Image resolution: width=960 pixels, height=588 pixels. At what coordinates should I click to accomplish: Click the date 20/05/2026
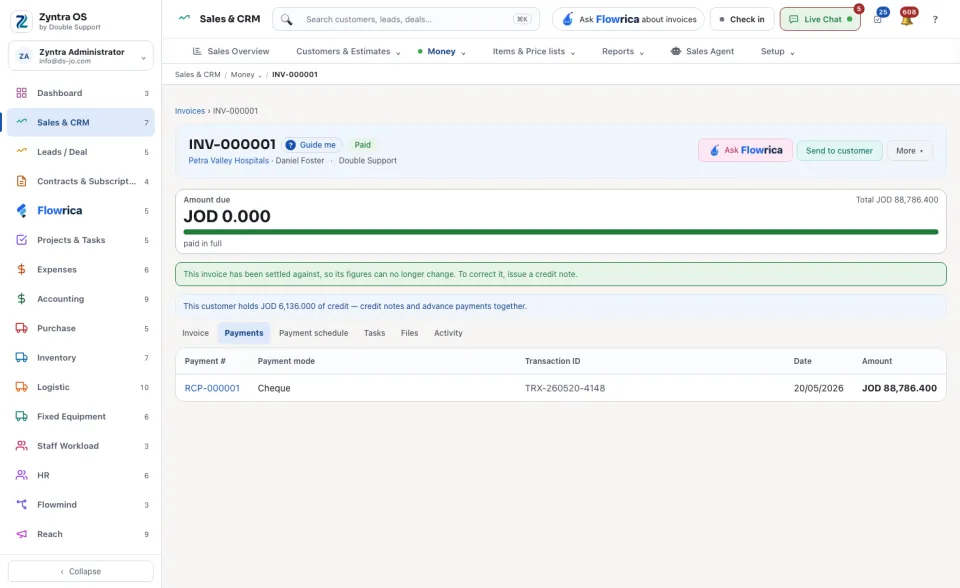point(819,388)
